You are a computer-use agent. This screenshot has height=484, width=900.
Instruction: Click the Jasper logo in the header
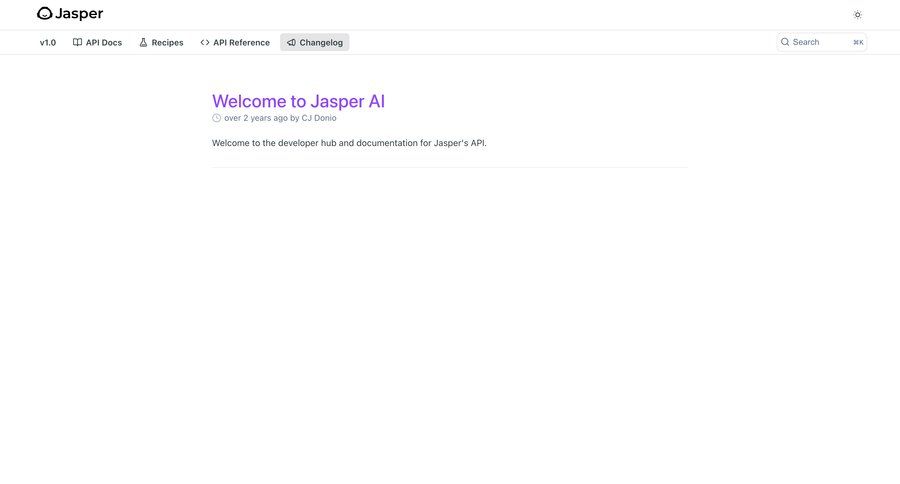(70, 14)
